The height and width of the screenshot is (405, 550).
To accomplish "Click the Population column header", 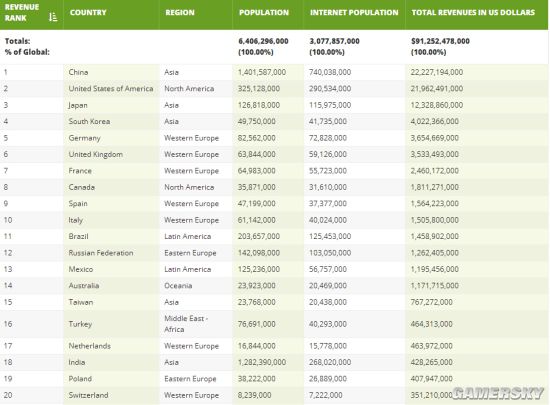I will coord(264,13).
